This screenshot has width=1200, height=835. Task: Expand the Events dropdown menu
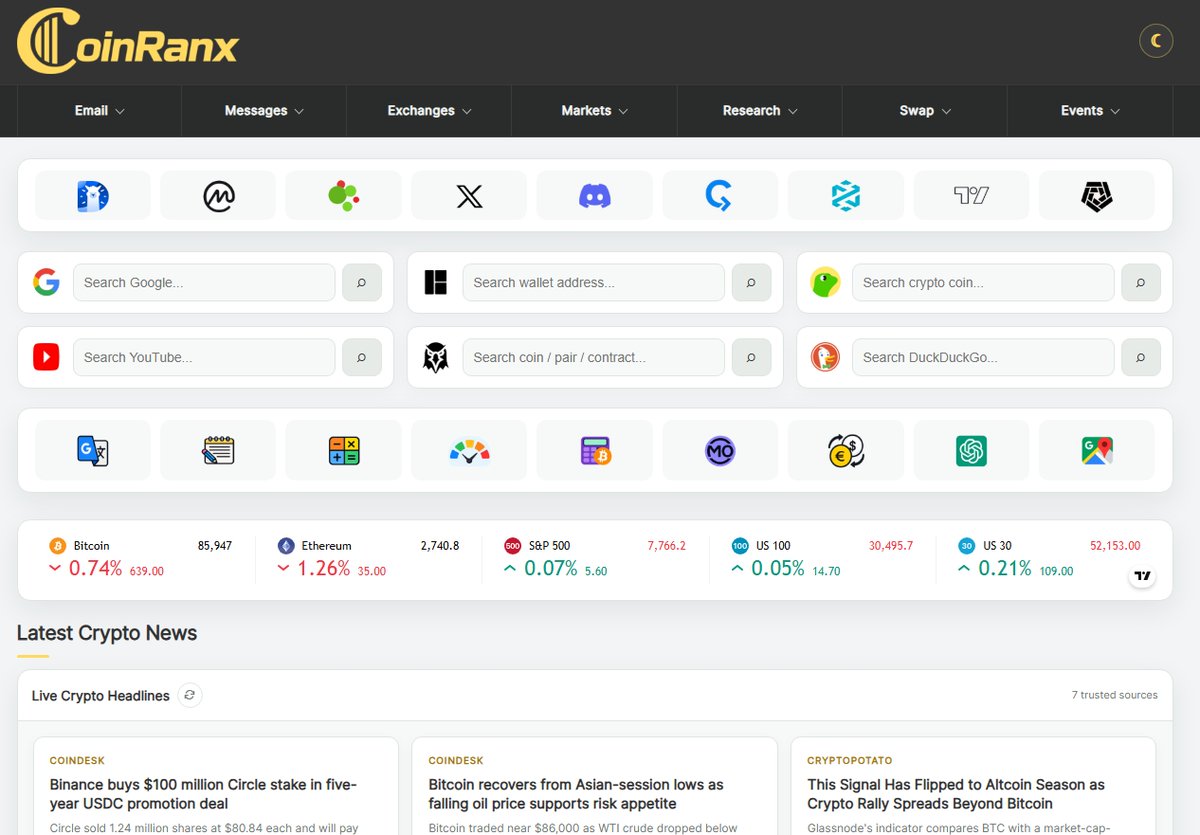(x=1090, y=111)
